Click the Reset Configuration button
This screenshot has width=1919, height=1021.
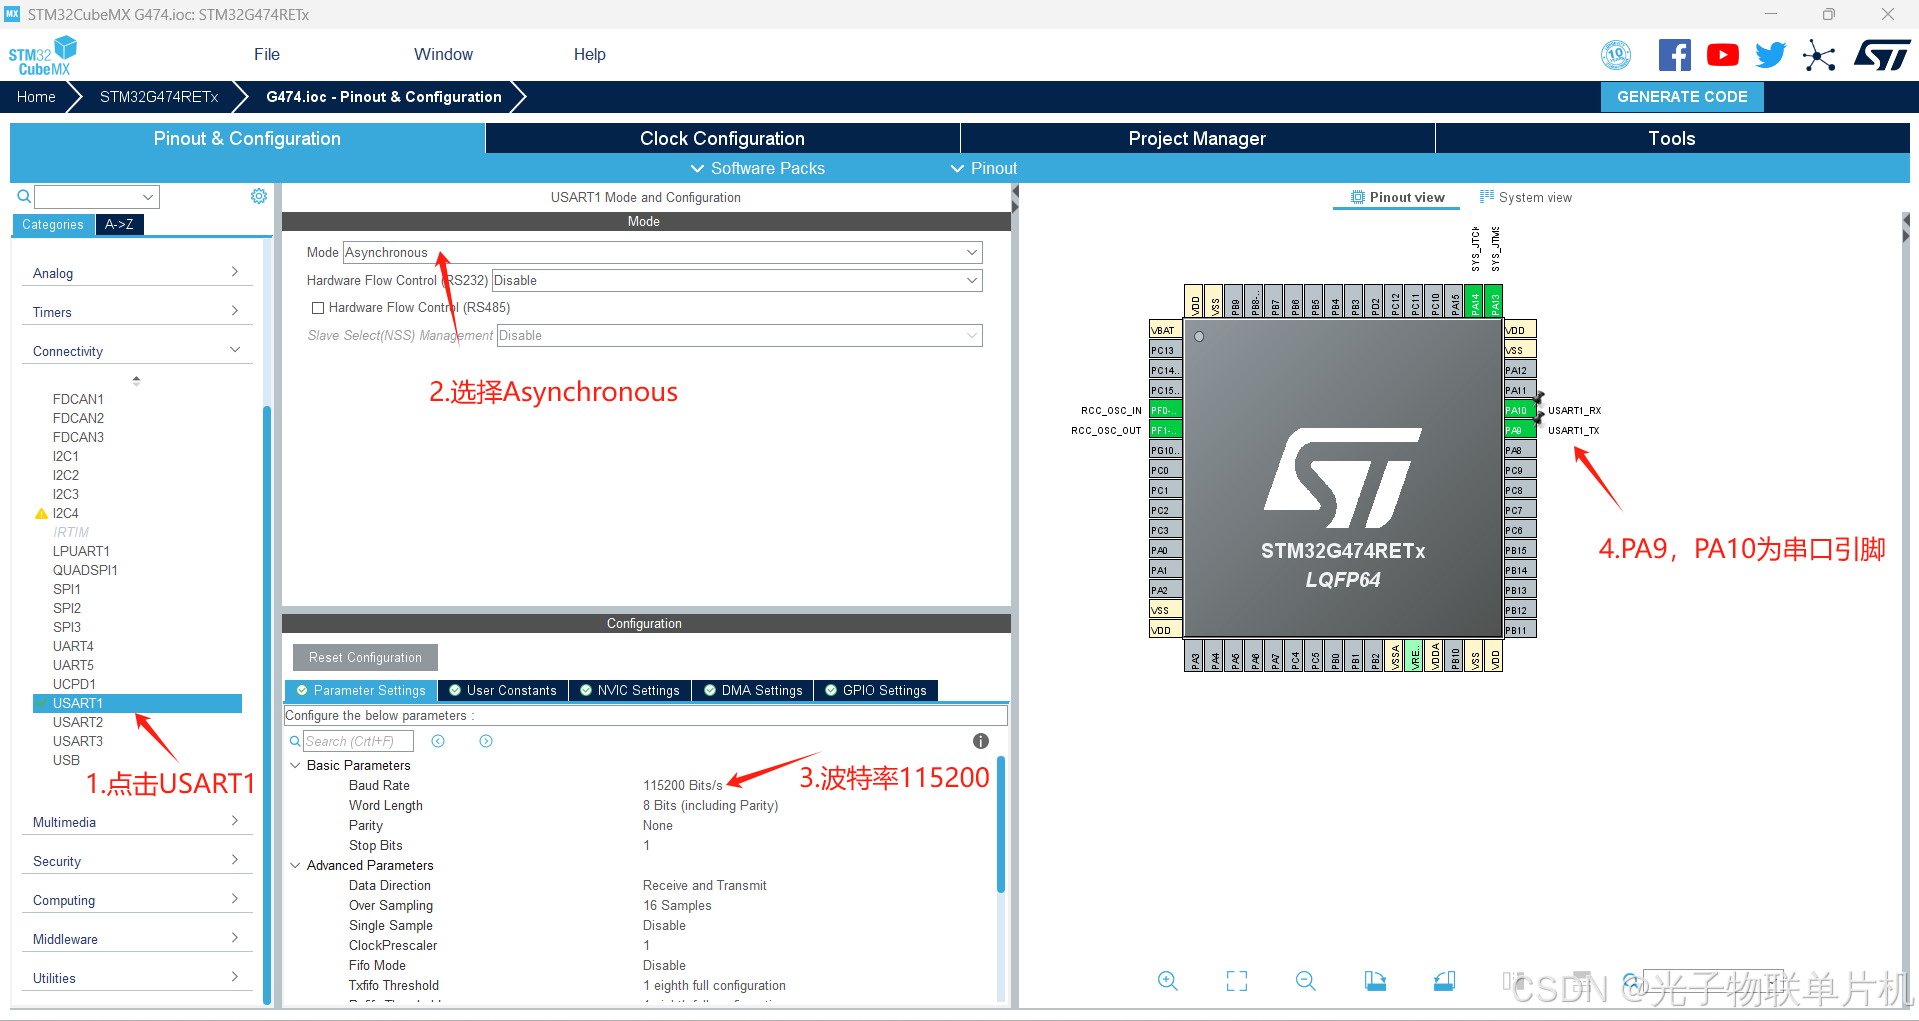[x=365, y=657]
